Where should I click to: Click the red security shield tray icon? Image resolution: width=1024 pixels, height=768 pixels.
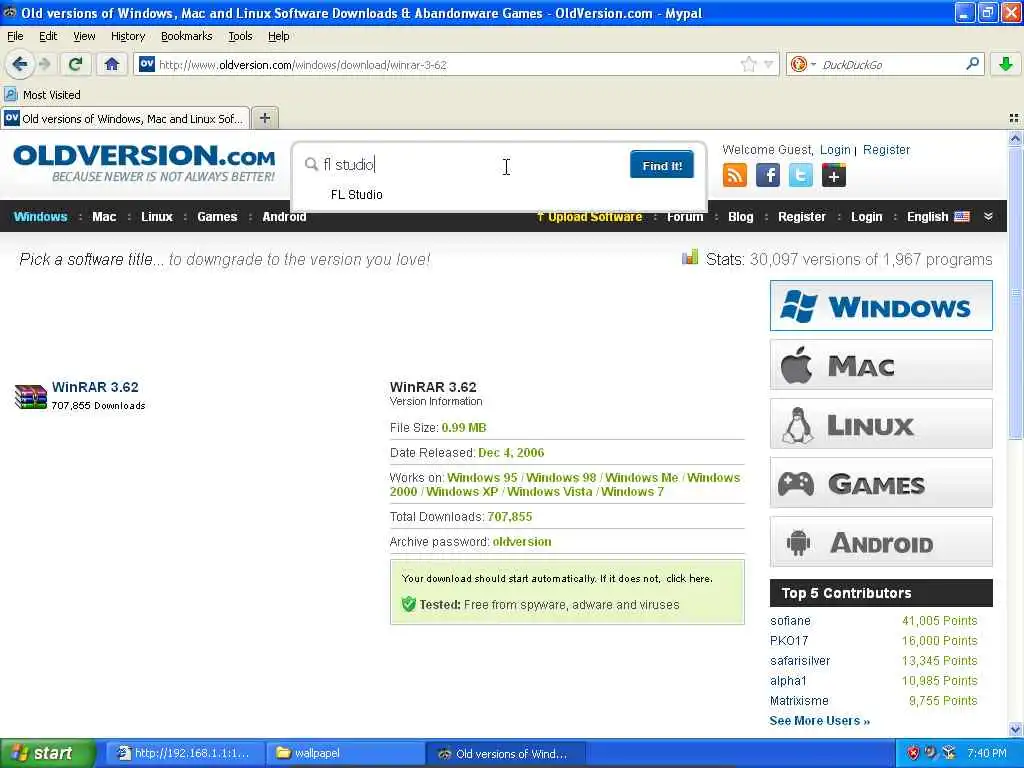point(913,754)
